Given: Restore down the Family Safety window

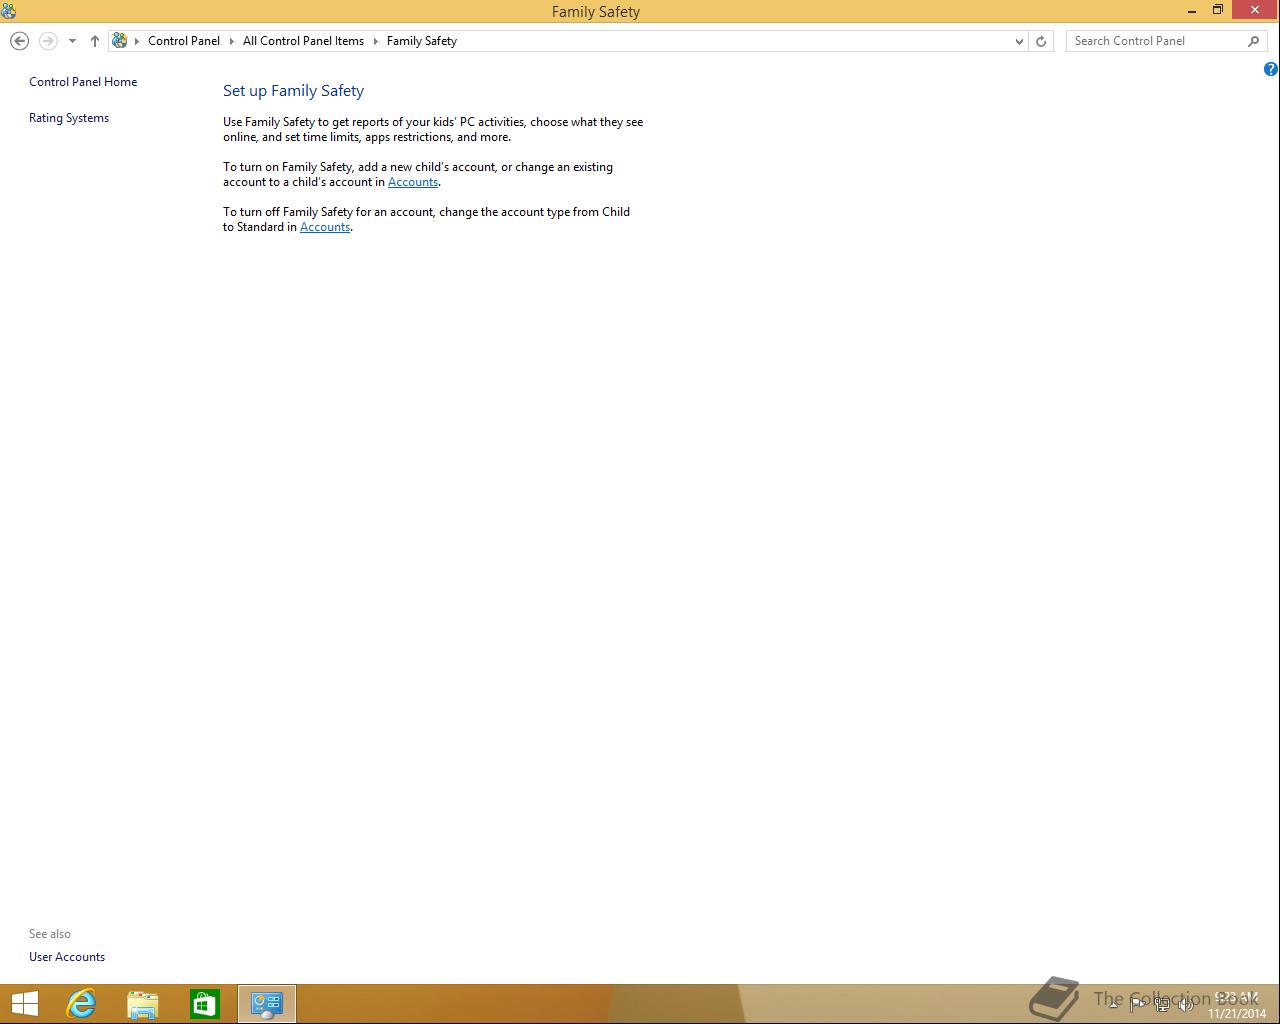Looking at the screenshot, I should [1218, 11].
